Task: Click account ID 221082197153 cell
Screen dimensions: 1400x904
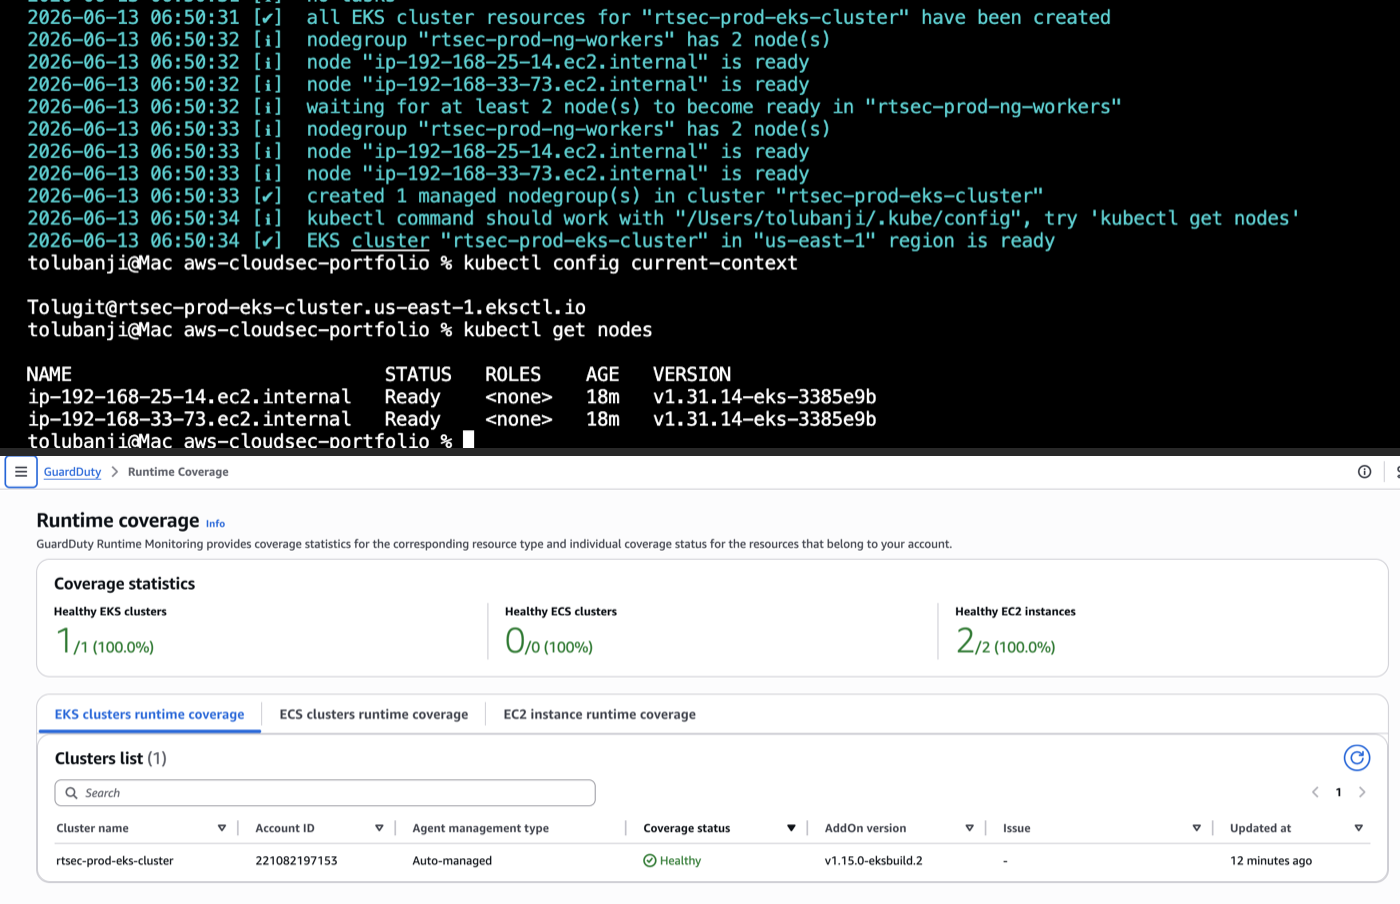Action: click(x=296, y=861)
